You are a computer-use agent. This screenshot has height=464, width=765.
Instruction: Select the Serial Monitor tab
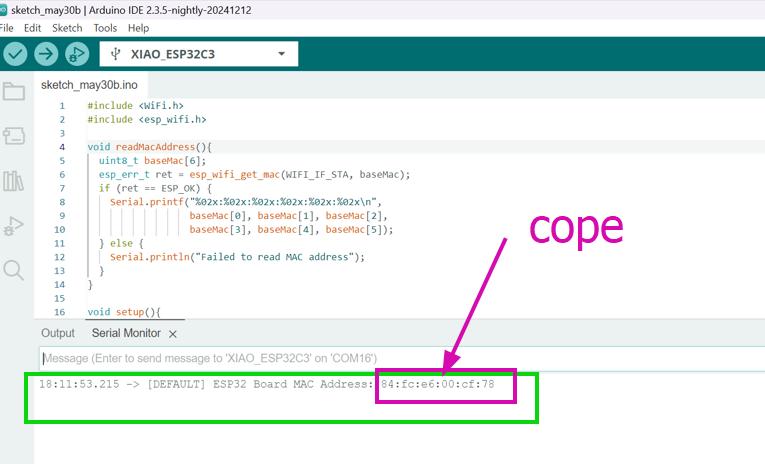coord(126,333)
